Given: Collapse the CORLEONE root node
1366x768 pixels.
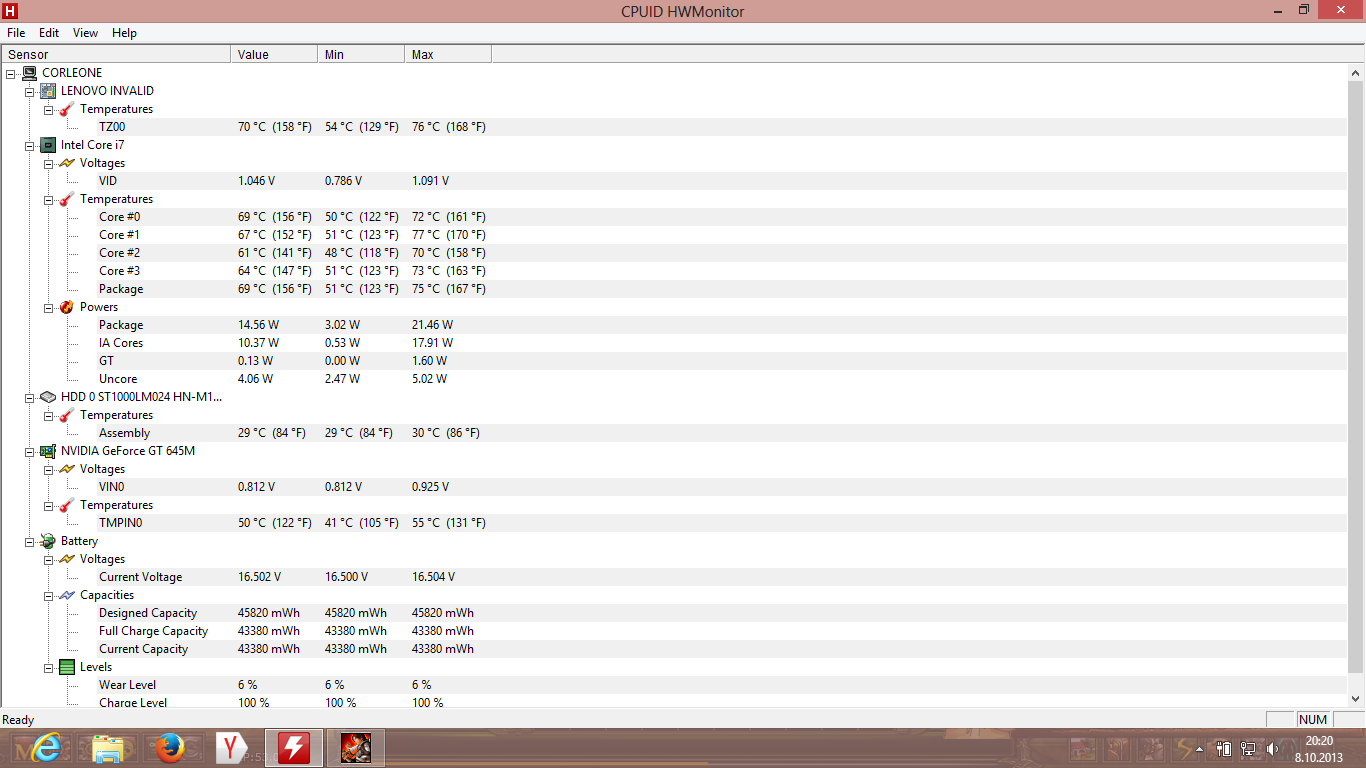Looking at the screenshot, I should 11,73.
